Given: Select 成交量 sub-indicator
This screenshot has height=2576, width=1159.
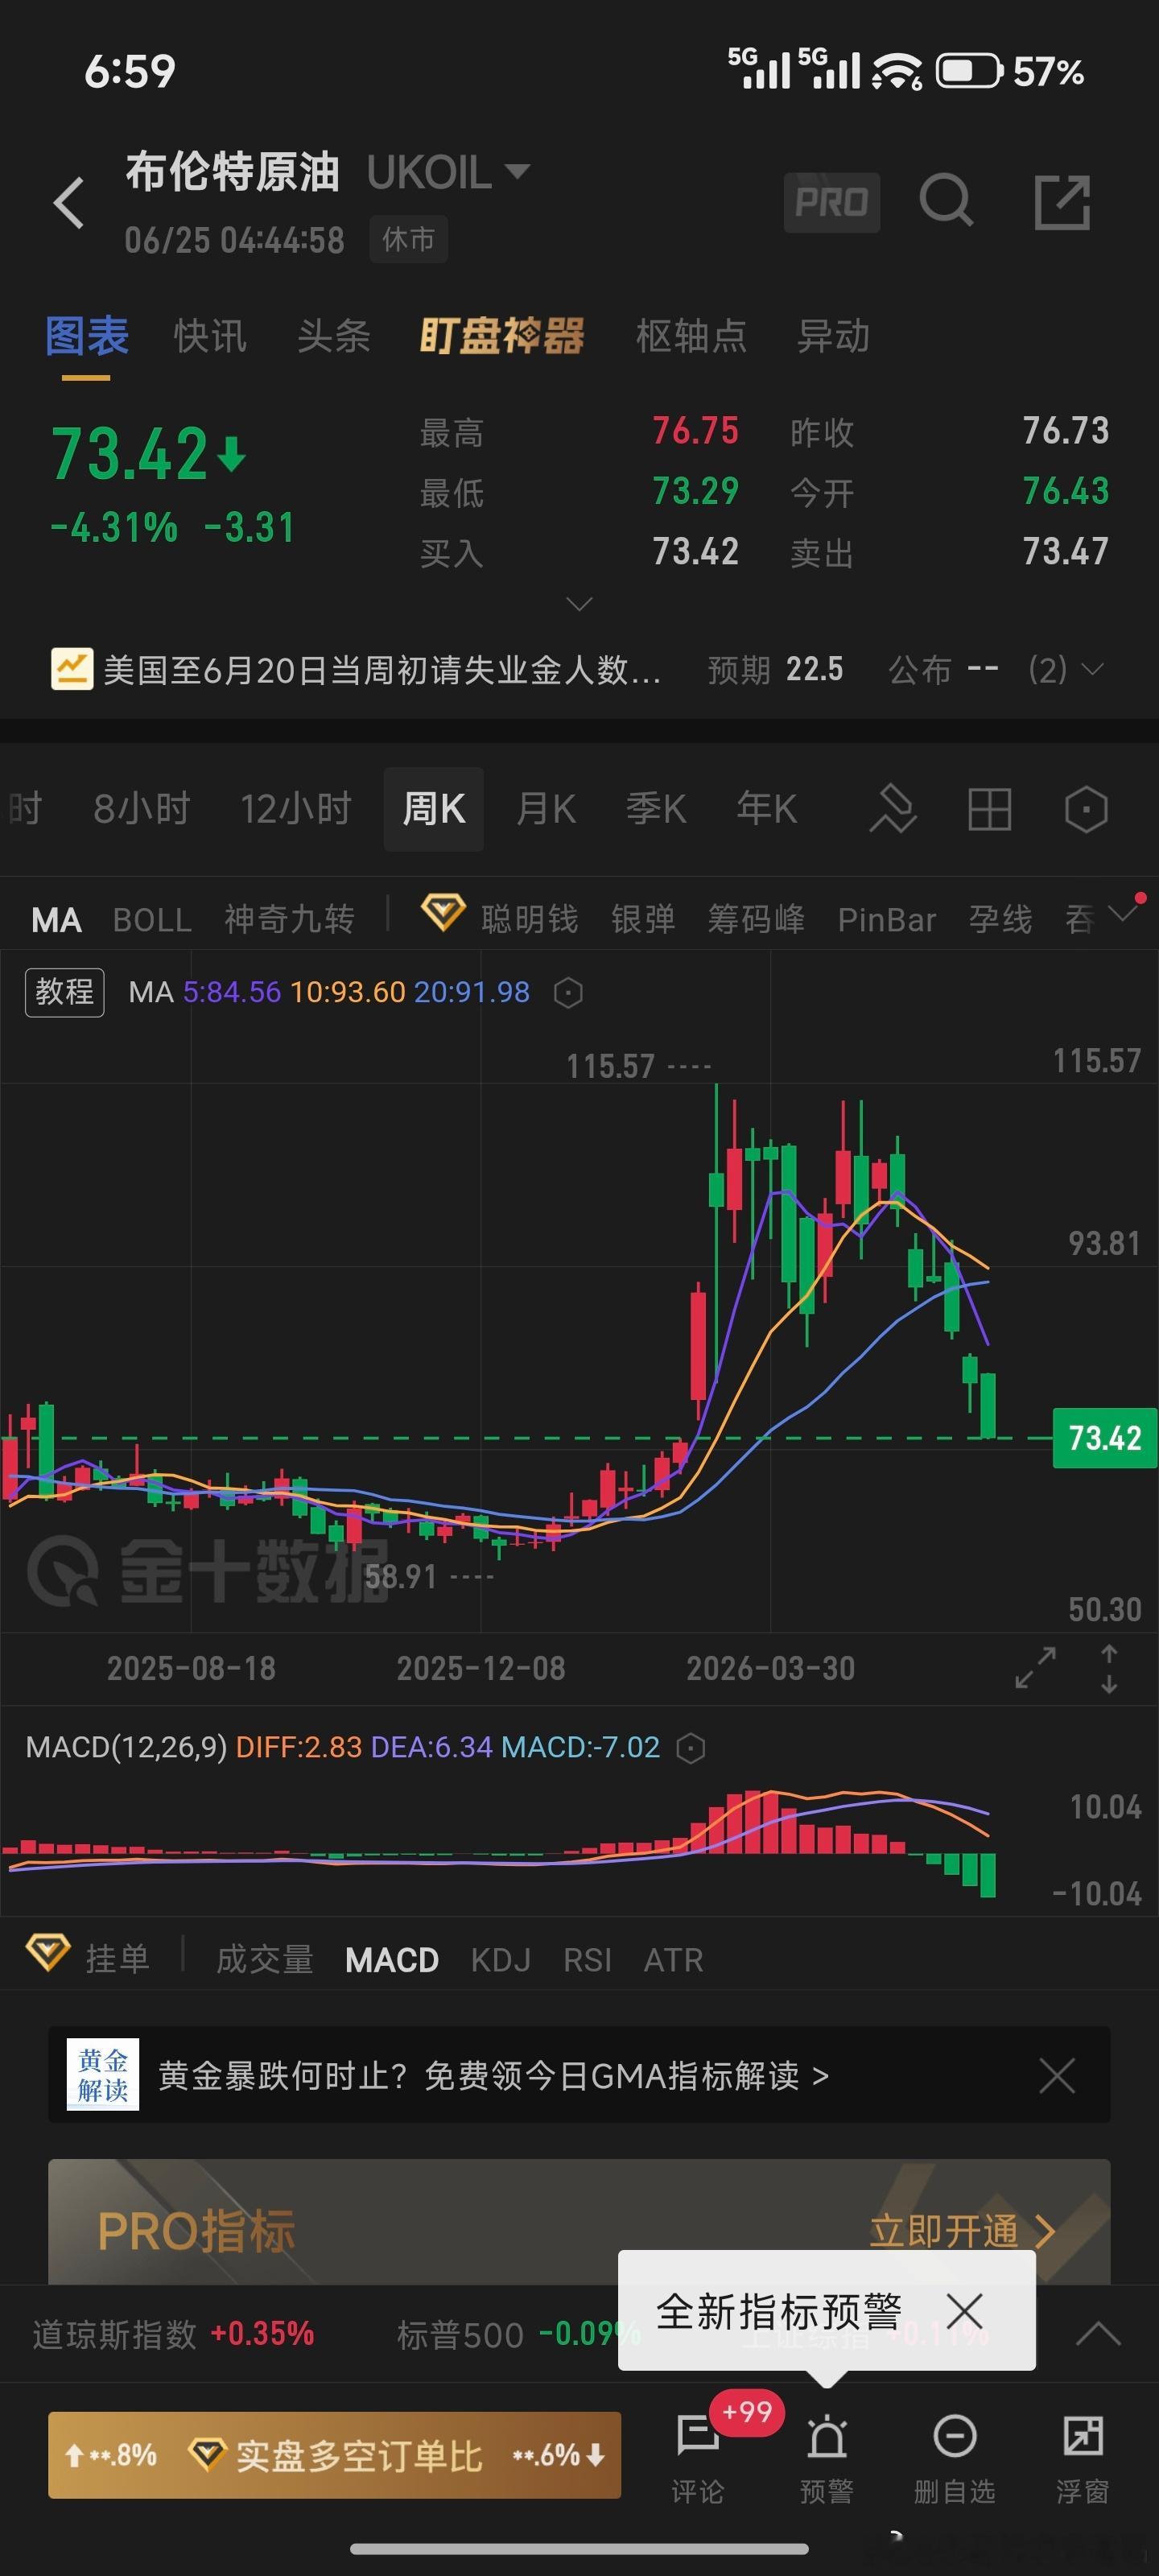Looking at the screenshot, I should (x=265, y=1959).
